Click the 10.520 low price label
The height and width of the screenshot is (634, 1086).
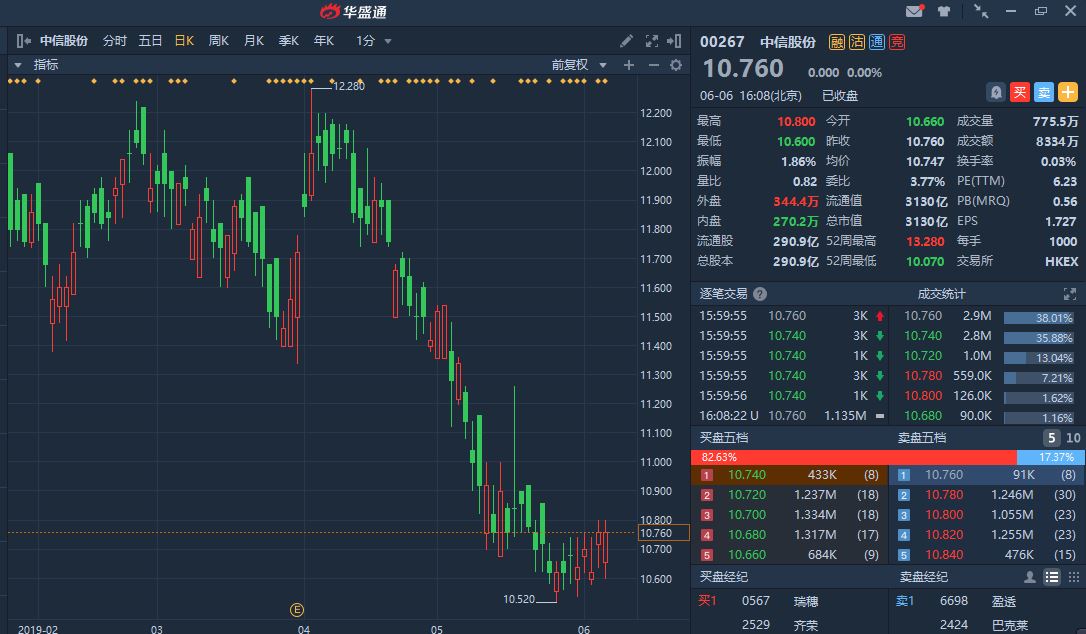(x=519, y=599)
